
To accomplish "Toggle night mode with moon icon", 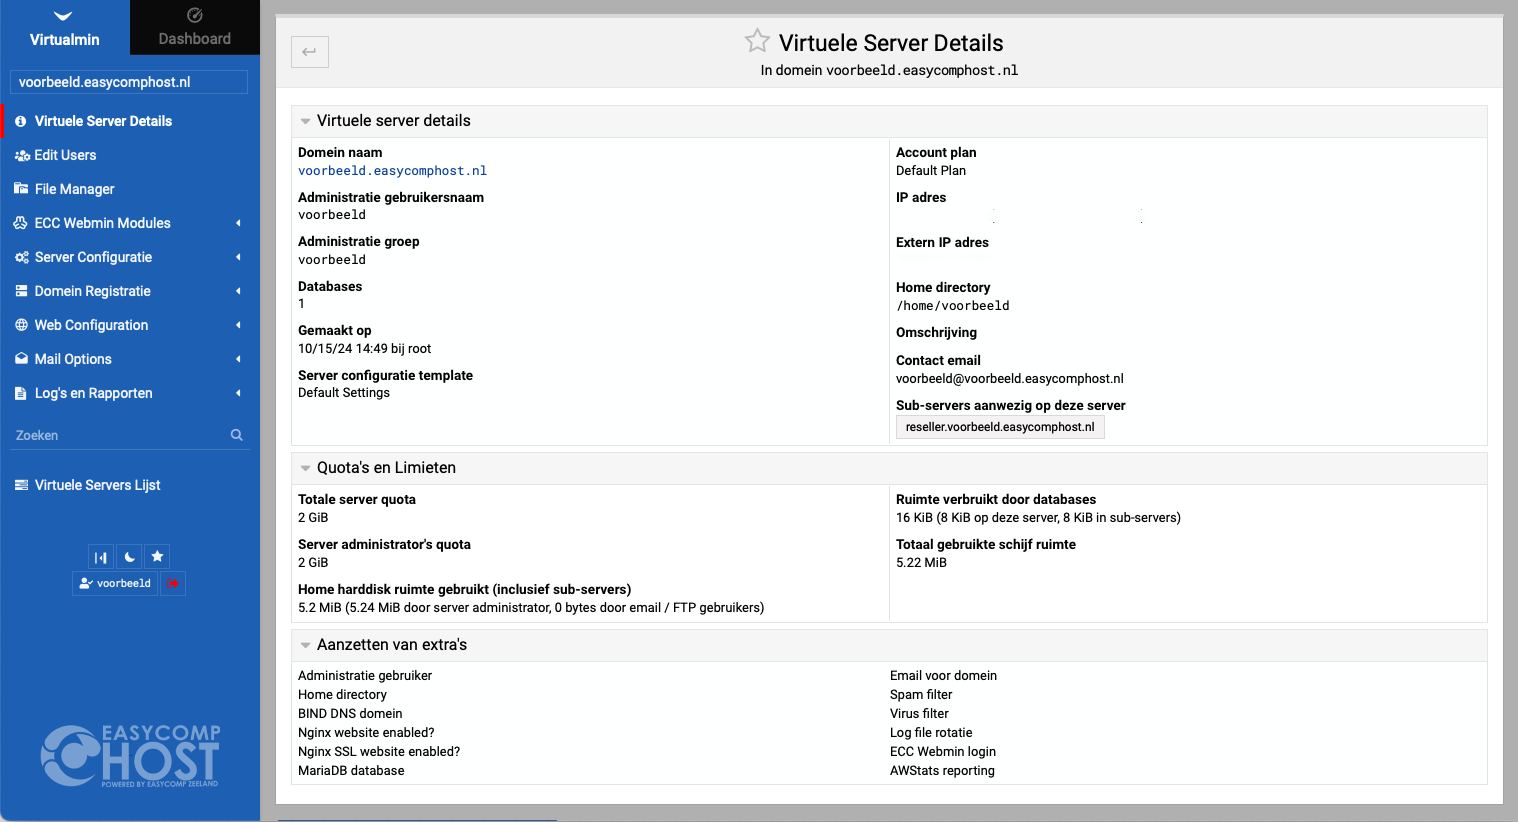I will [129, 557].
